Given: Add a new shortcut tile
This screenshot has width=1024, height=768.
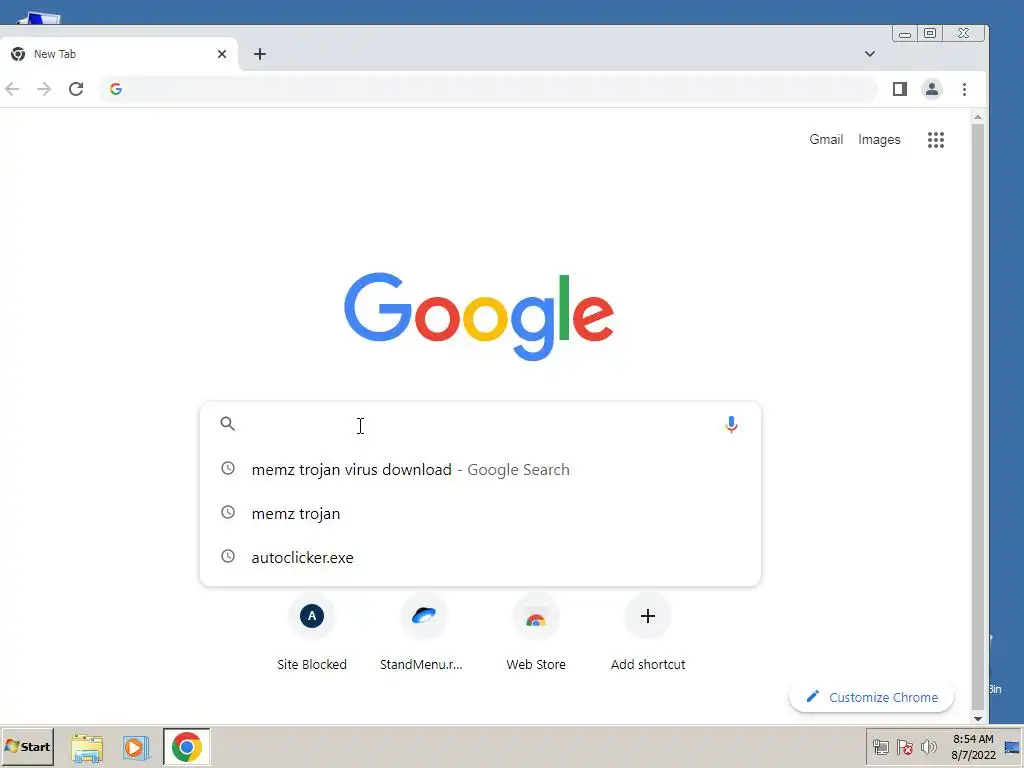Looking at the screenshot, I should (647, 632).
